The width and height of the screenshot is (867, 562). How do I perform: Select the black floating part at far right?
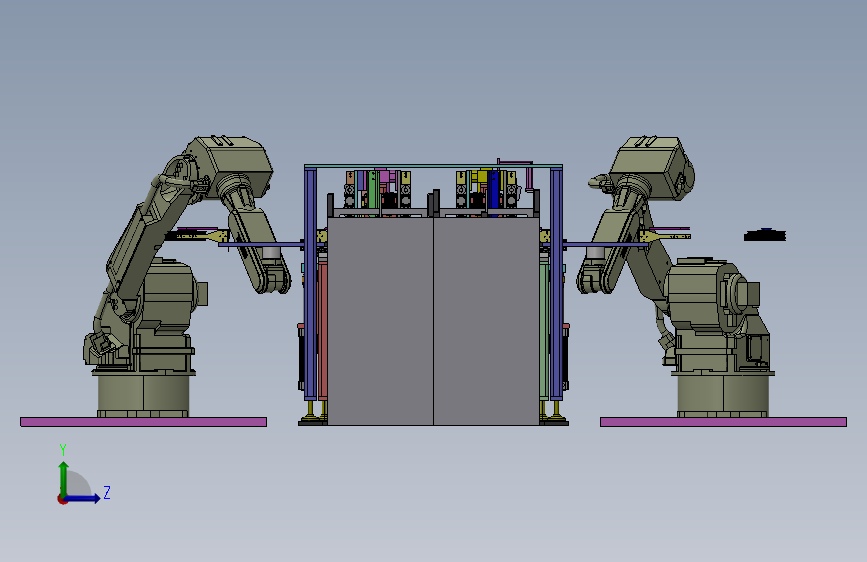pos(765,236)
